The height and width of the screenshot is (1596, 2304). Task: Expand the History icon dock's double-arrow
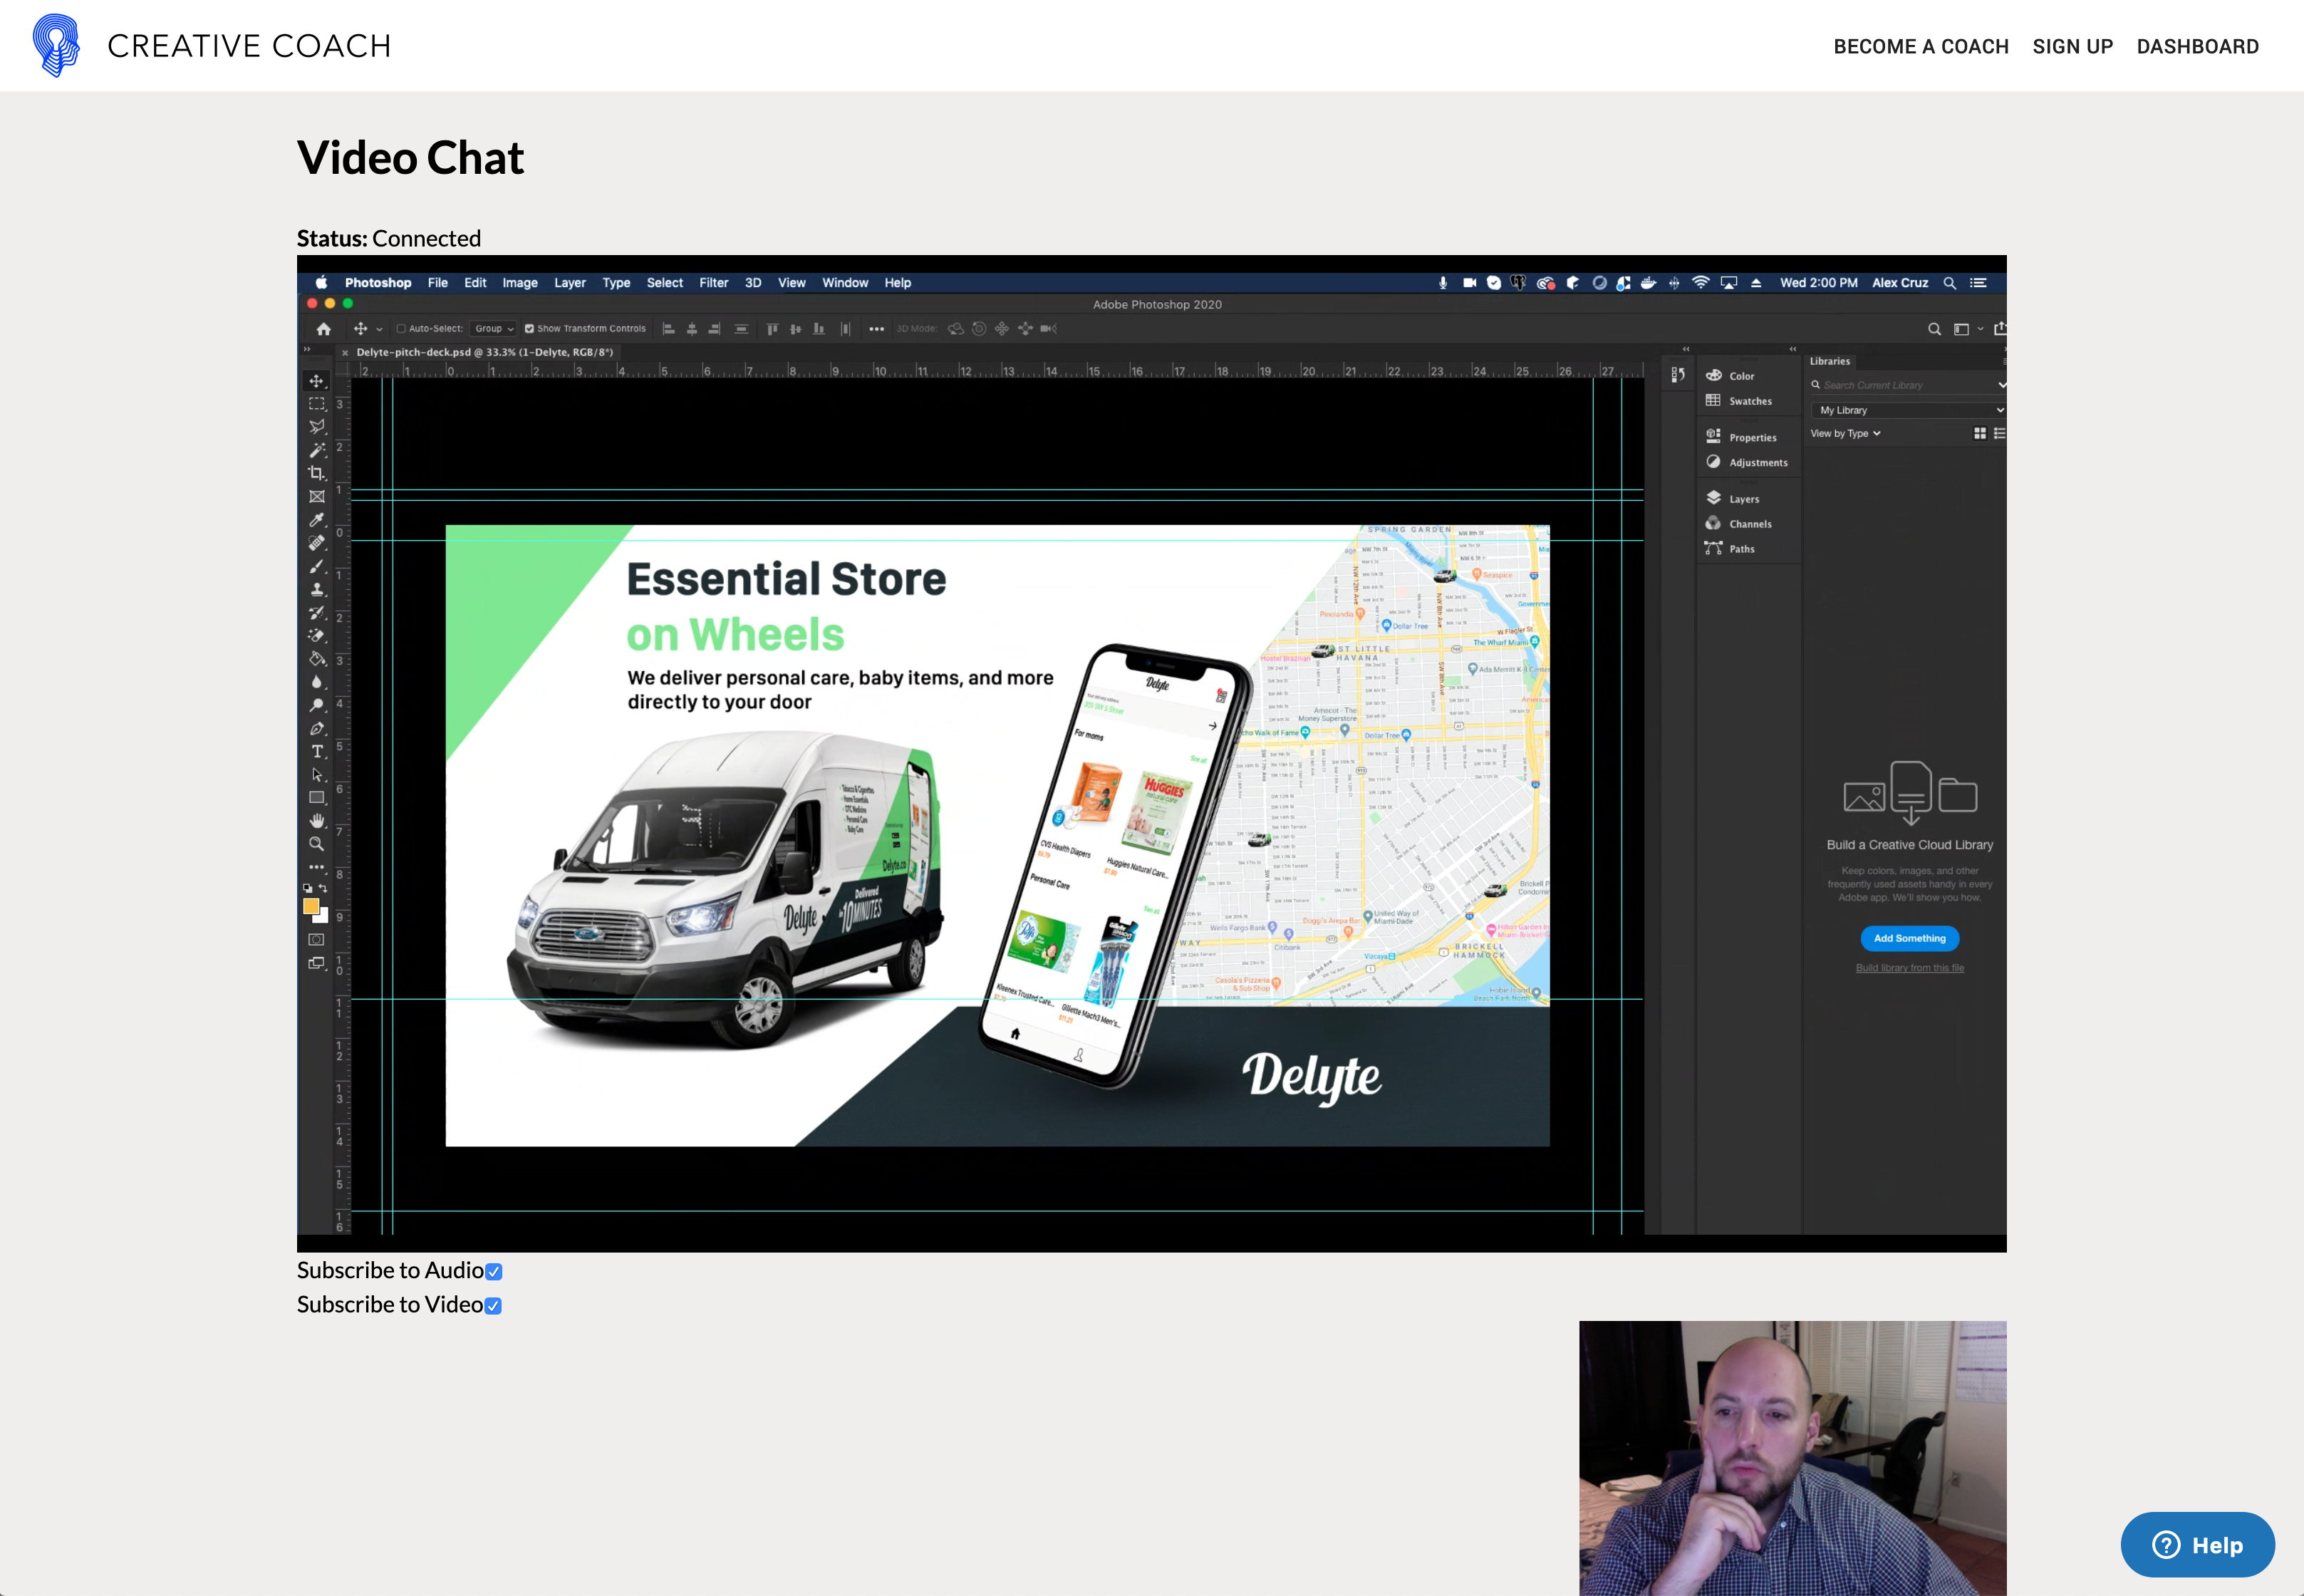pos(1686,349)
